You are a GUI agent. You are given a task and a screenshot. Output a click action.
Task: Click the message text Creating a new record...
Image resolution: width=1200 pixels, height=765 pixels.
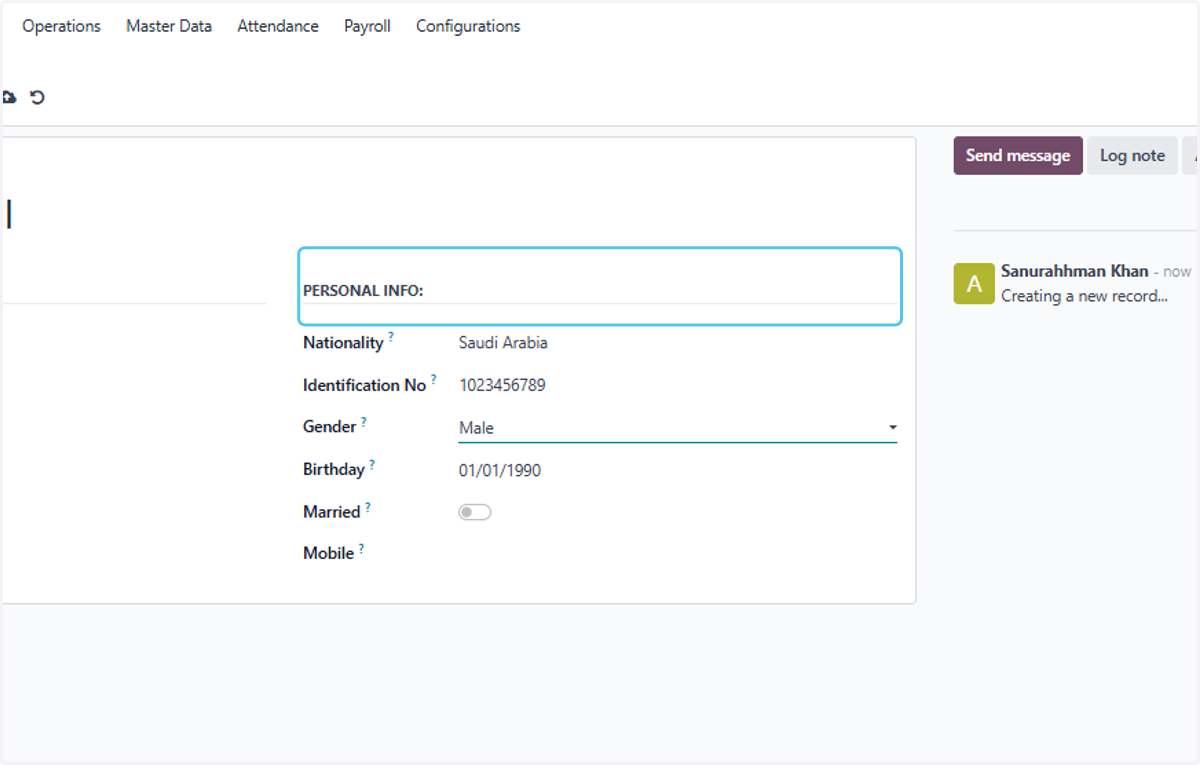(1084, 296)
